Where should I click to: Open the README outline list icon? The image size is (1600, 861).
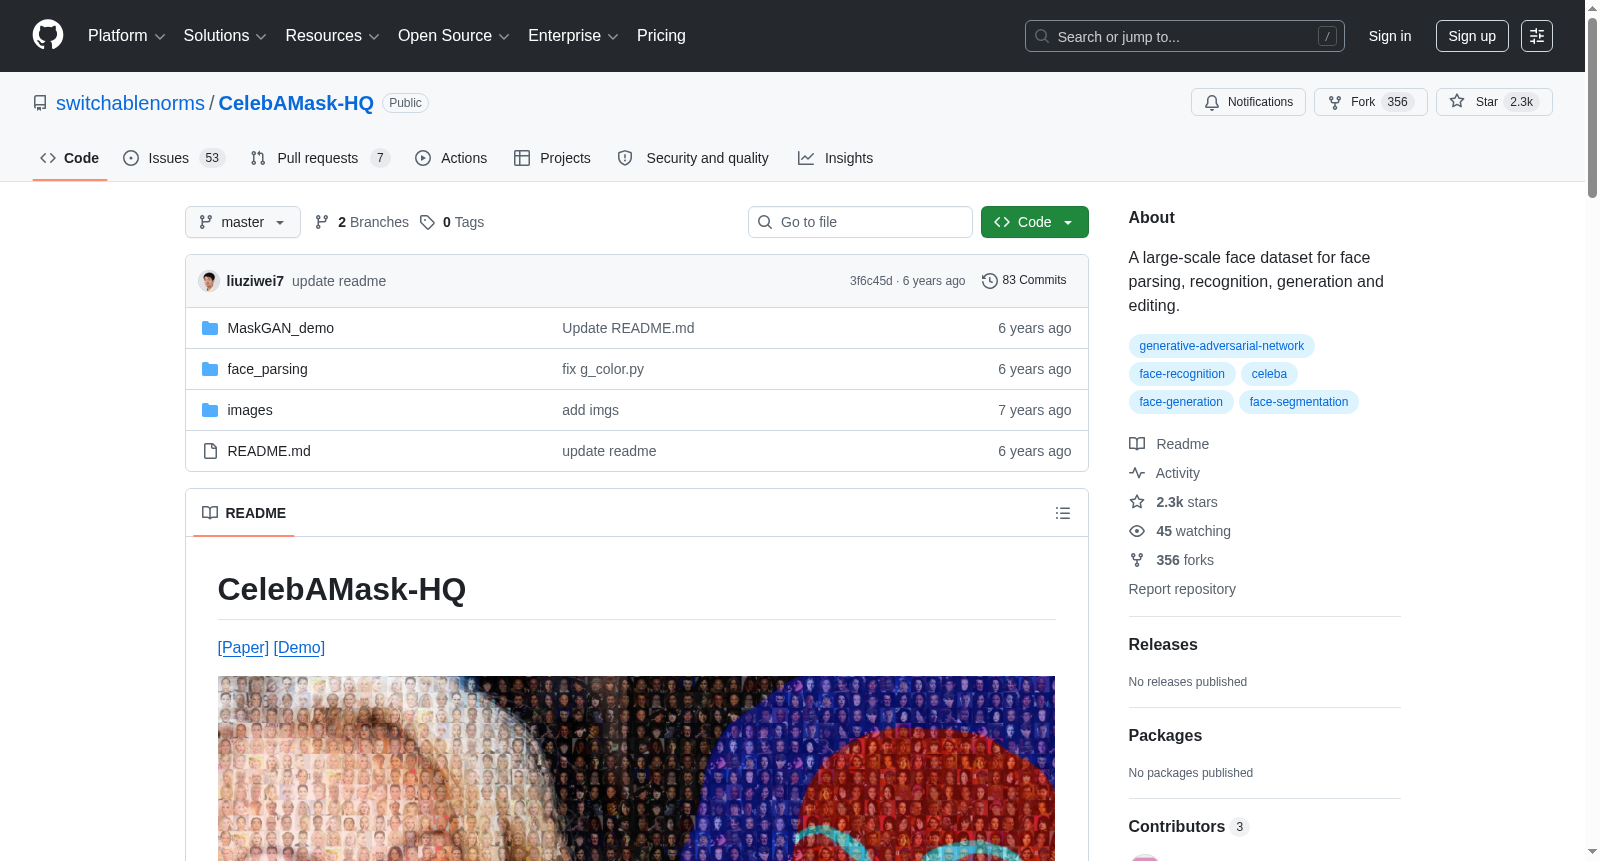pyautogui.click(x=1063, y=513)
